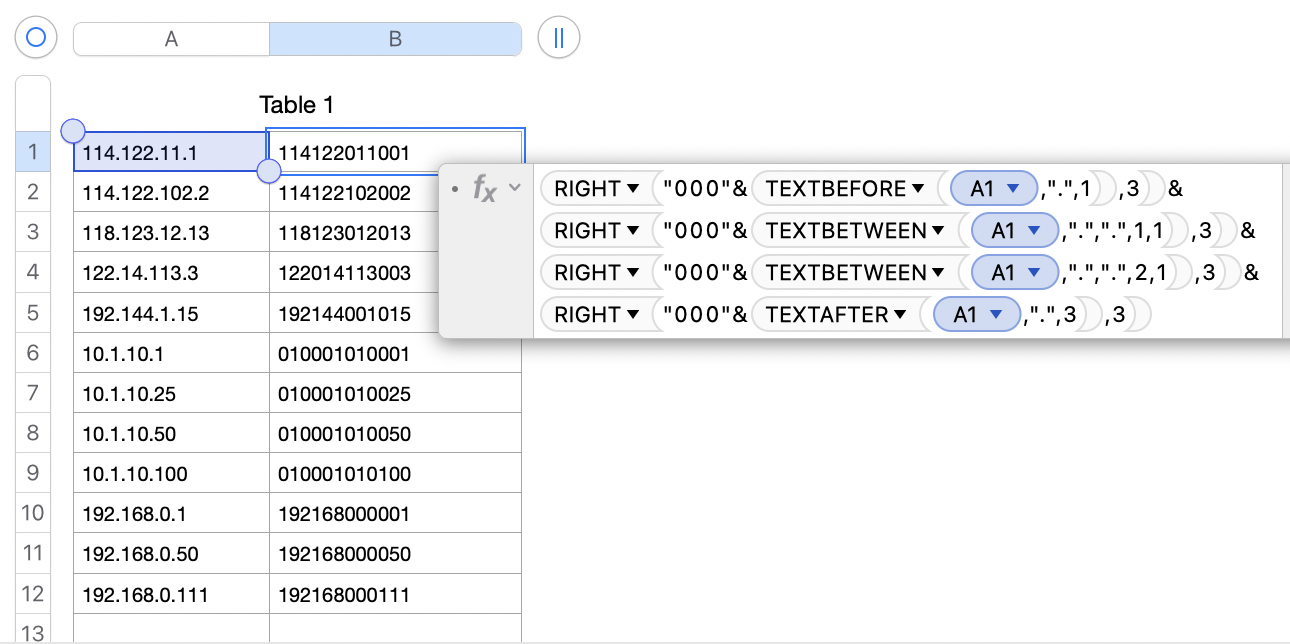Viewport: 1290px width, 644px height.
Task: Open the A1 reference dropdown in the TEXTBEFORE row
Action: click(x=993, y=188)
